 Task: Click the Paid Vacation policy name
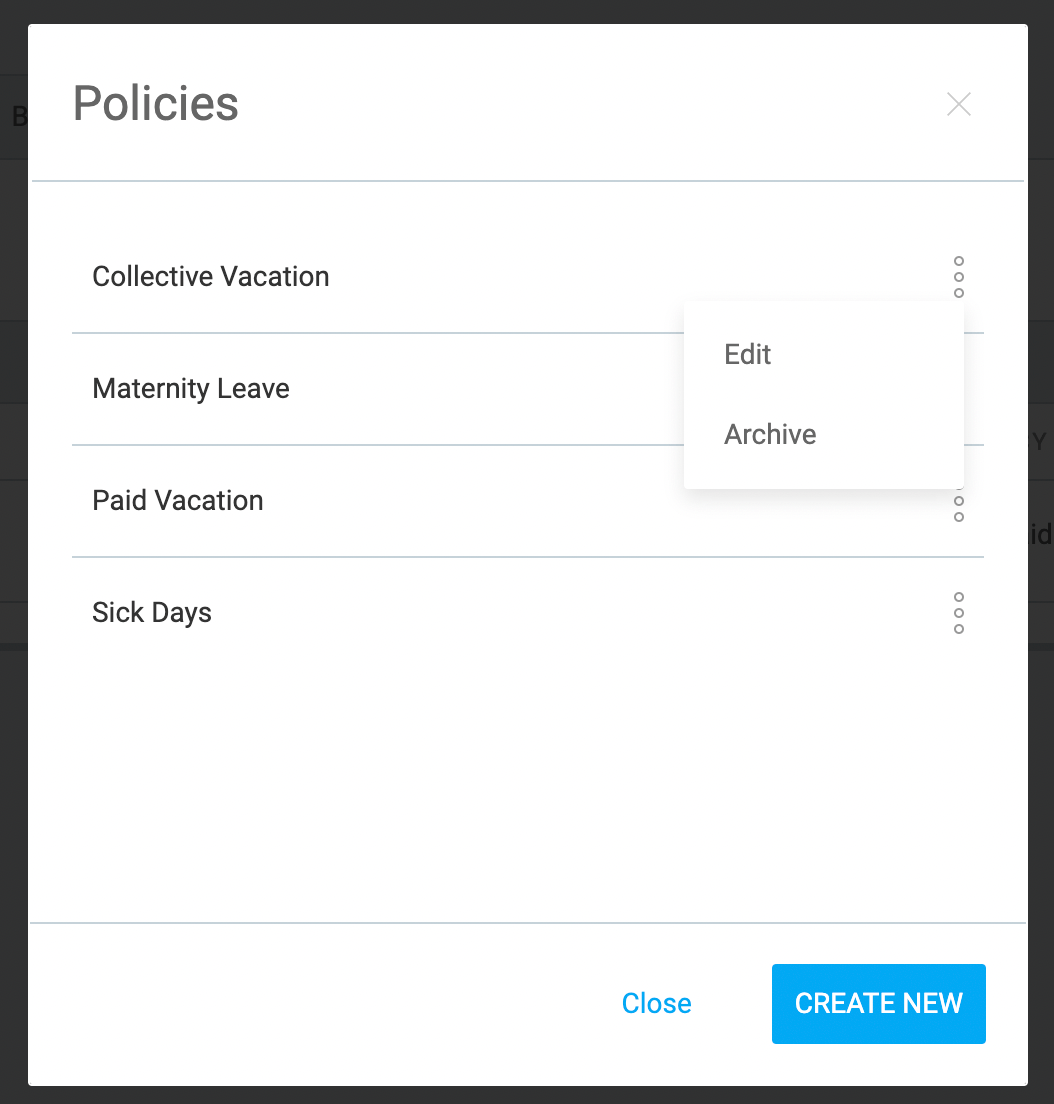pos(177,500)
